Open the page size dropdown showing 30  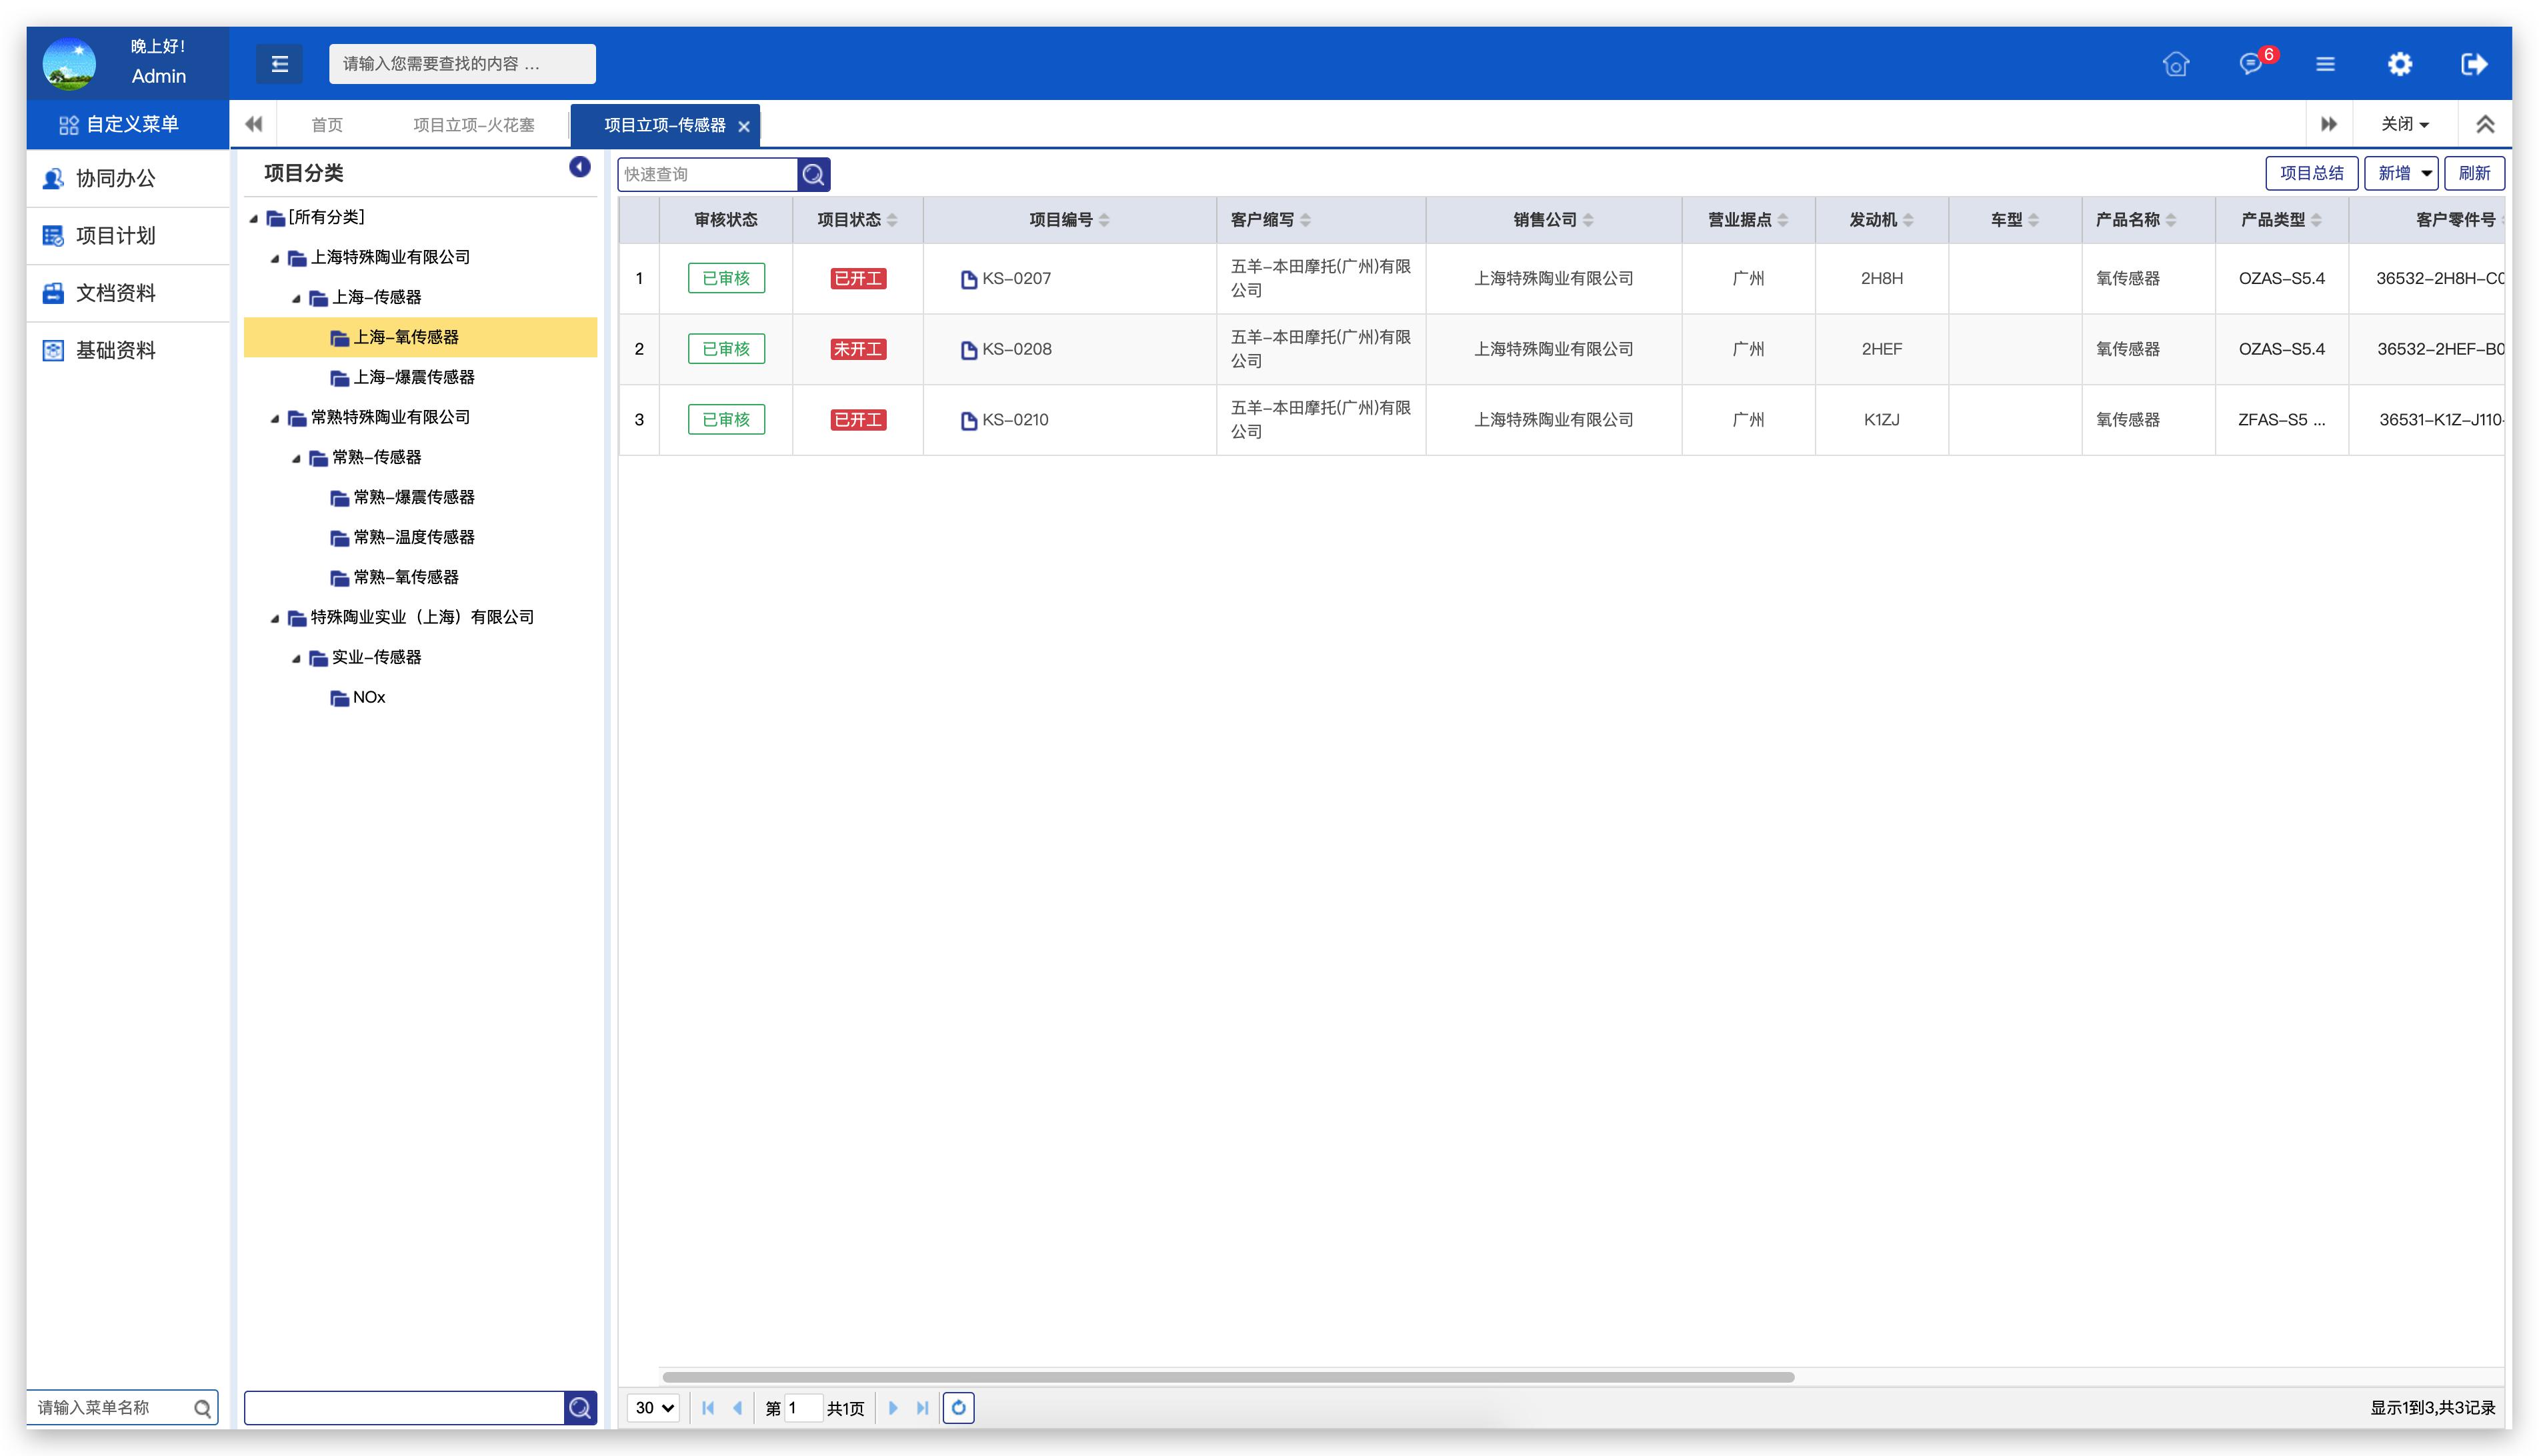[653, 1408]
